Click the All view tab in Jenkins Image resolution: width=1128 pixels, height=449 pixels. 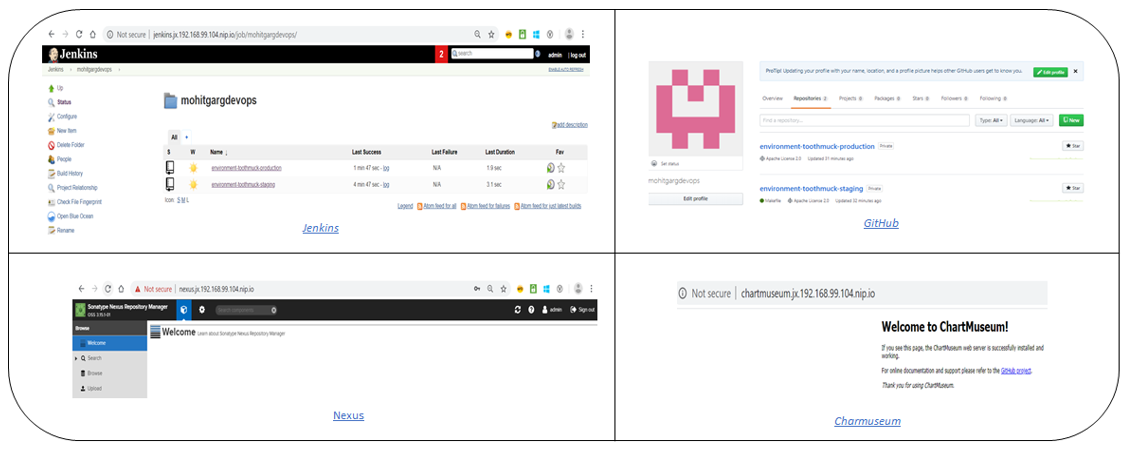(173, 137)
